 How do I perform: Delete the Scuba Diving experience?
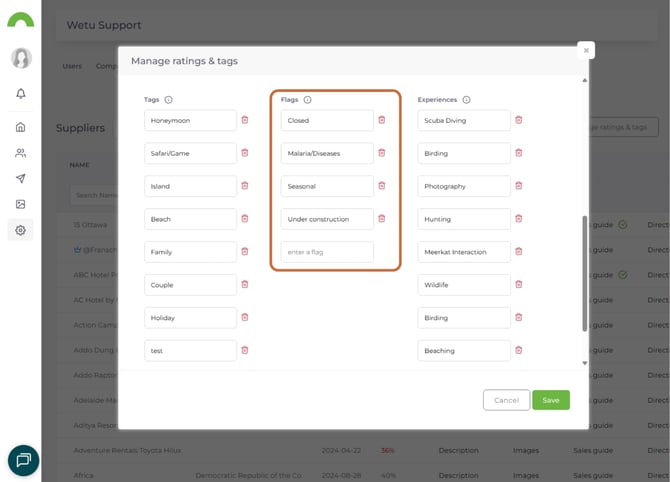(x=519, y=120)
